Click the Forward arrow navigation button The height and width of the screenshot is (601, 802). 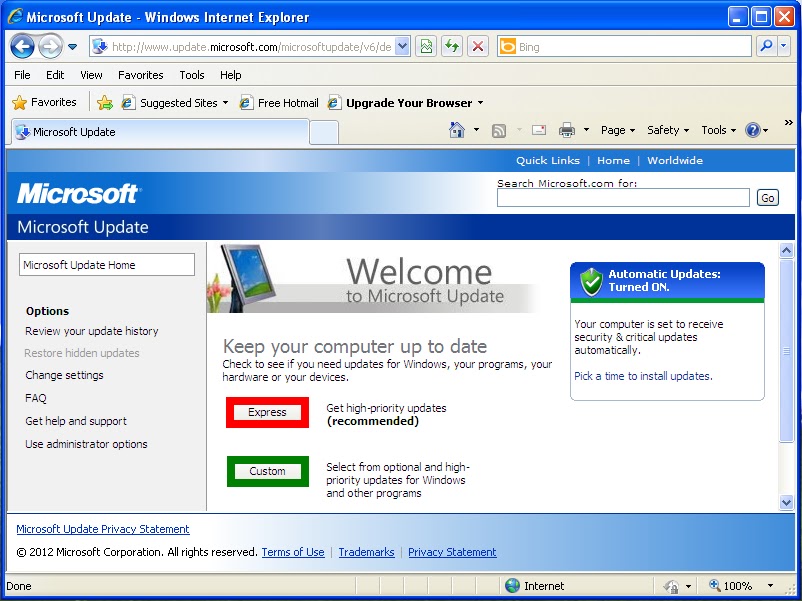(x=50, y=47)
